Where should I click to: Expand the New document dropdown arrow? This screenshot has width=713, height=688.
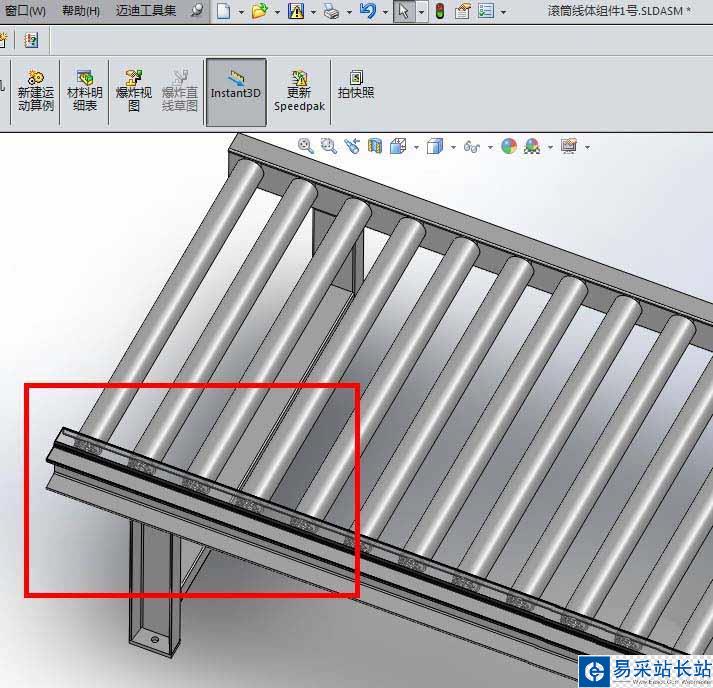click(x=241, y=12)
